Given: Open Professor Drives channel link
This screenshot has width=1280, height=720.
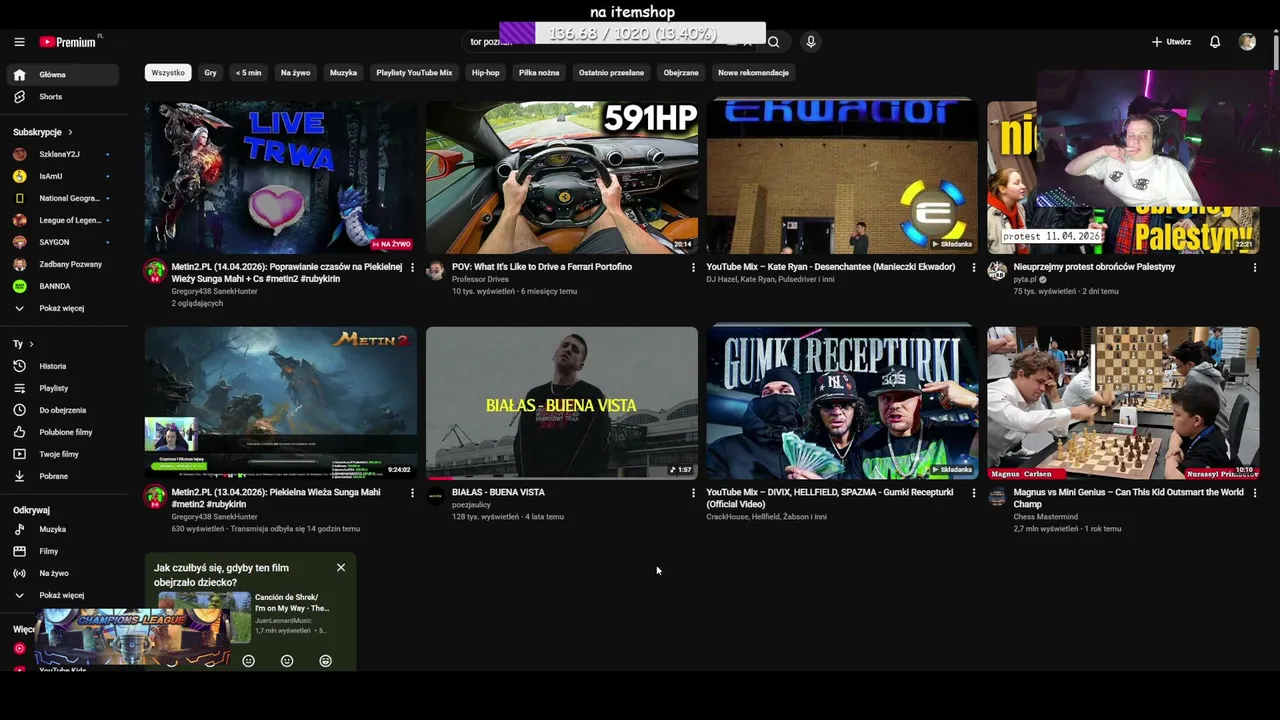Looking at the screenshot, I should 481,279.
